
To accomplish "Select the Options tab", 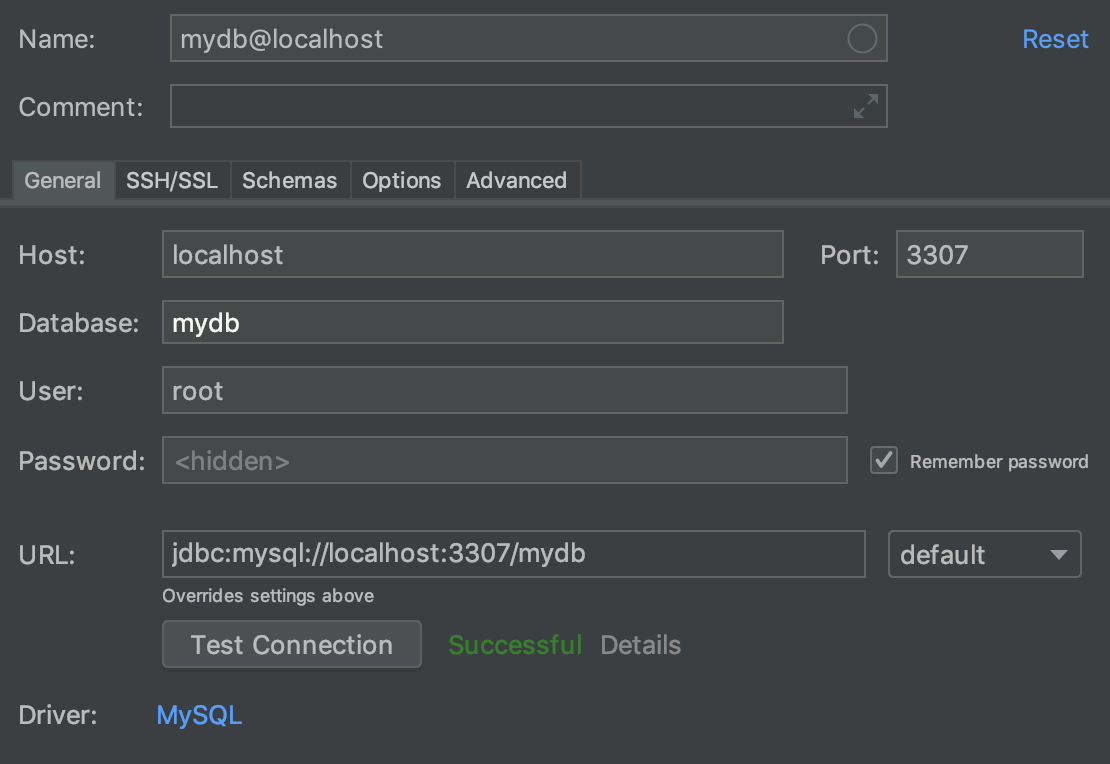I will (401, 180).
